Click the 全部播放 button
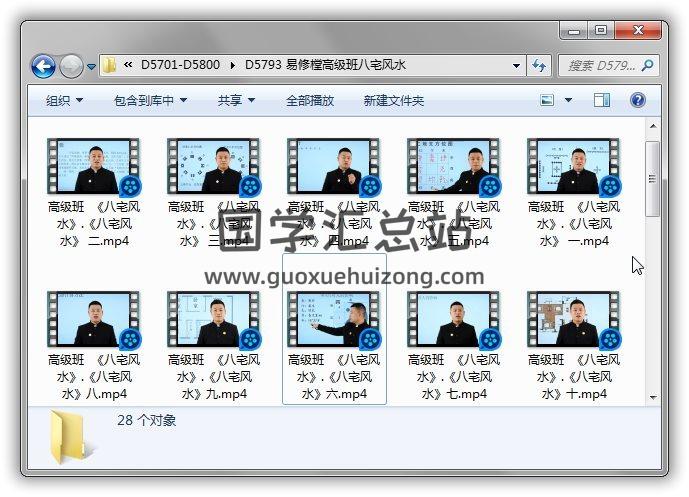Image resolution: width=689 pixels, height=497 pixels. click(310, 101)
